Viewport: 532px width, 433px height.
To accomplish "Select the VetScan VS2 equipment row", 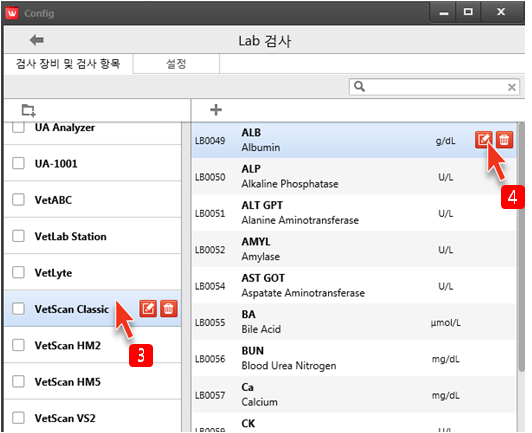I will coord(93,417).
